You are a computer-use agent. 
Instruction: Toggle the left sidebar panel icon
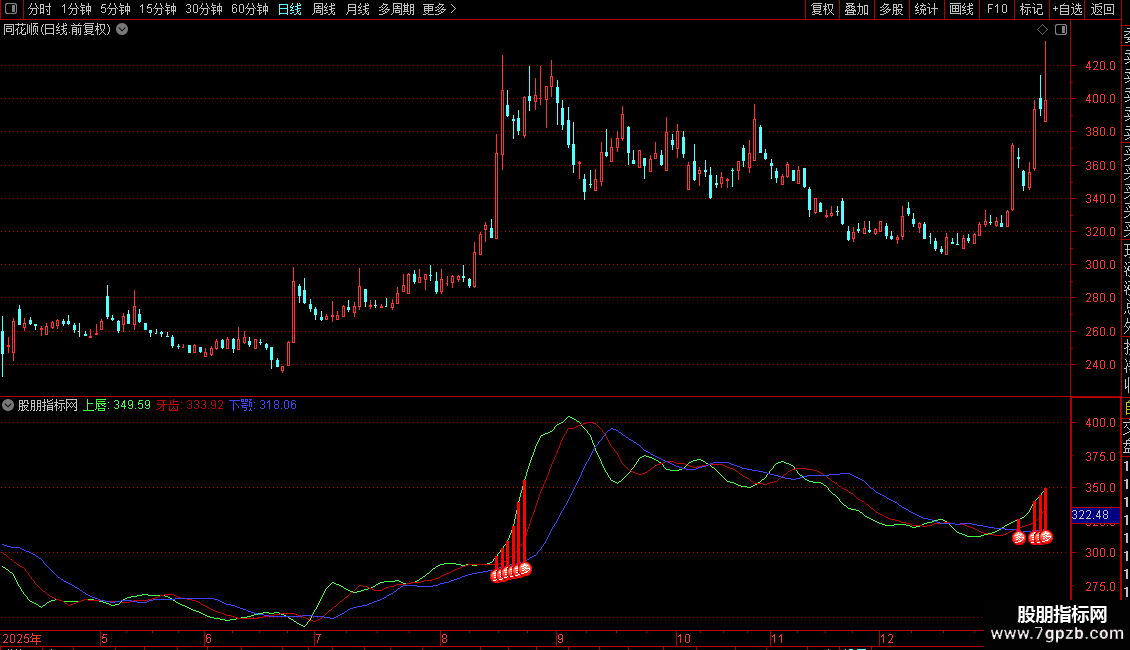[11, 9]
